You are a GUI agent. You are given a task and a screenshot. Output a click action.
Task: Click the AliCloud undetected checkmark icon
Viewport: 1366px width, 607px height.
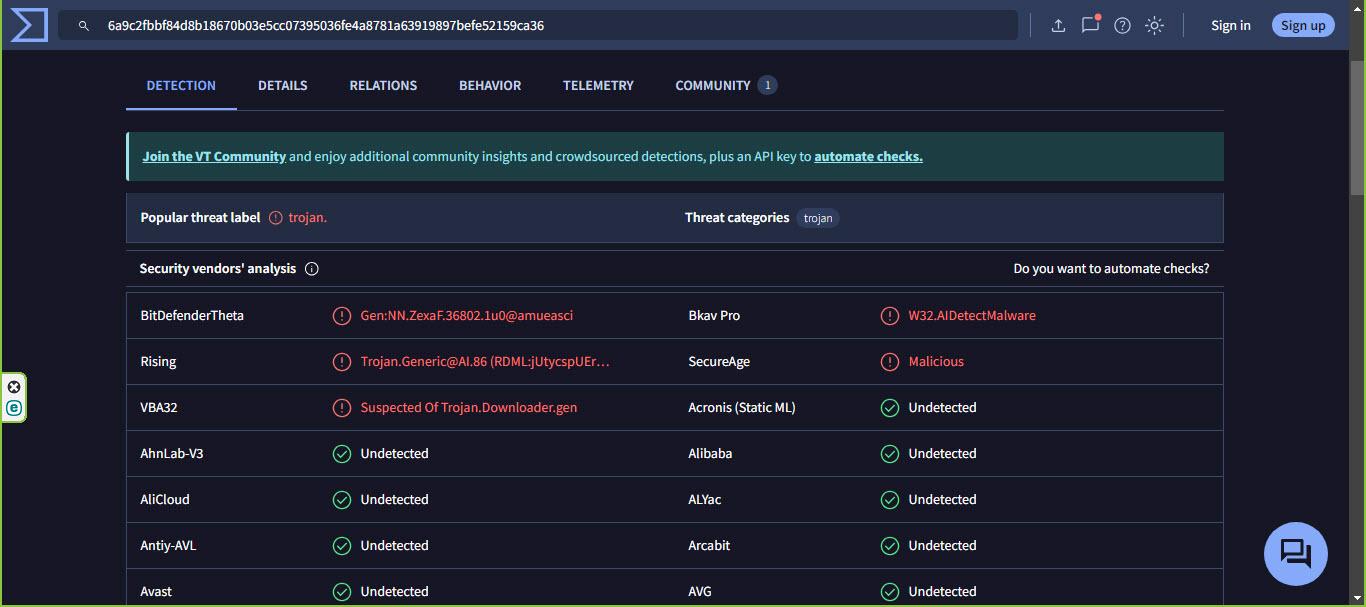342,500
